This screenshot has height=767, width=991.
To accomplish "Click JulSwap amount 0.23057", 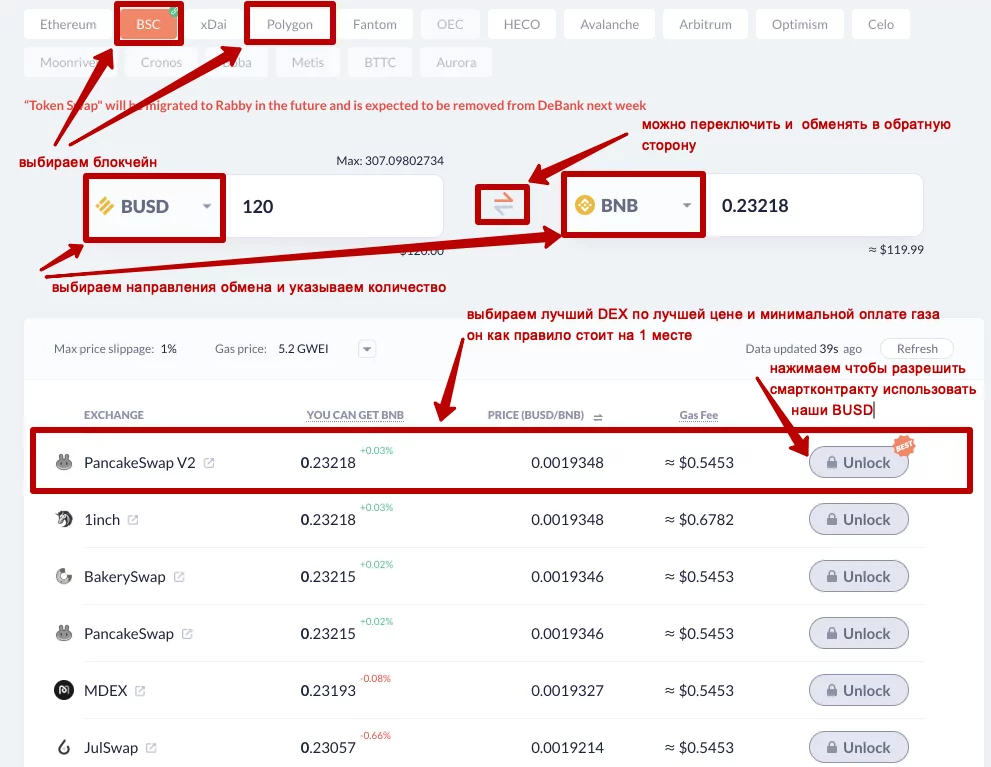I will 328,747.
